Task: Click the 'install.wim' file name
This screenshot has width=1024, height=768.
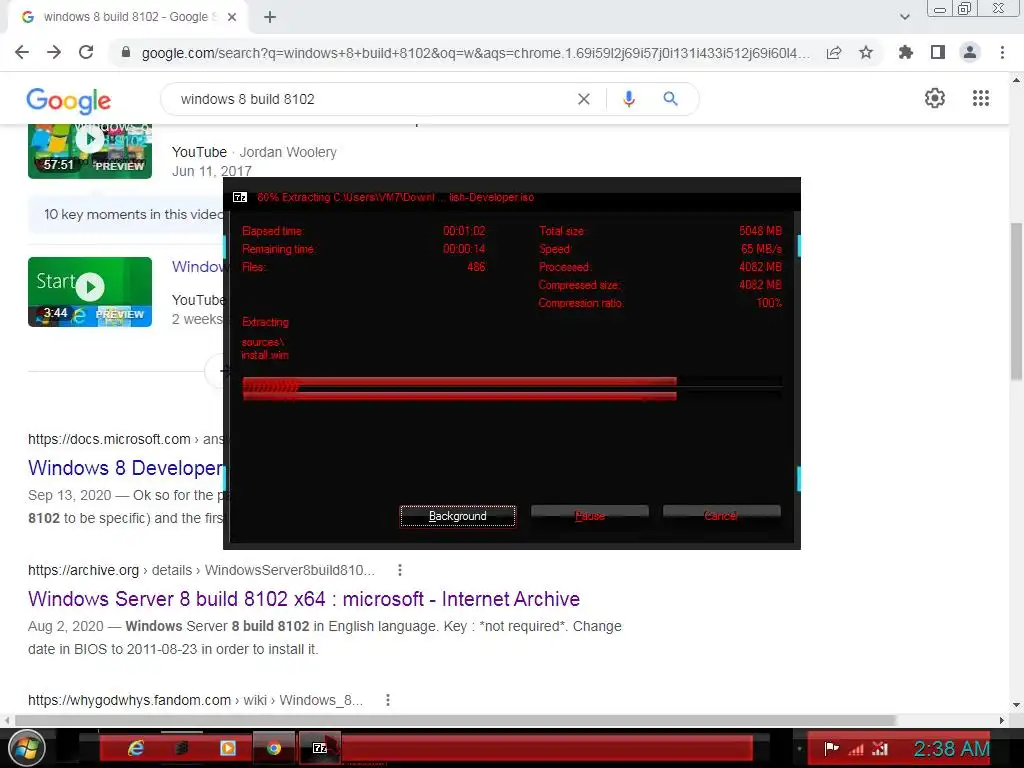Action: pyautogui.click(x=264, y=355)
